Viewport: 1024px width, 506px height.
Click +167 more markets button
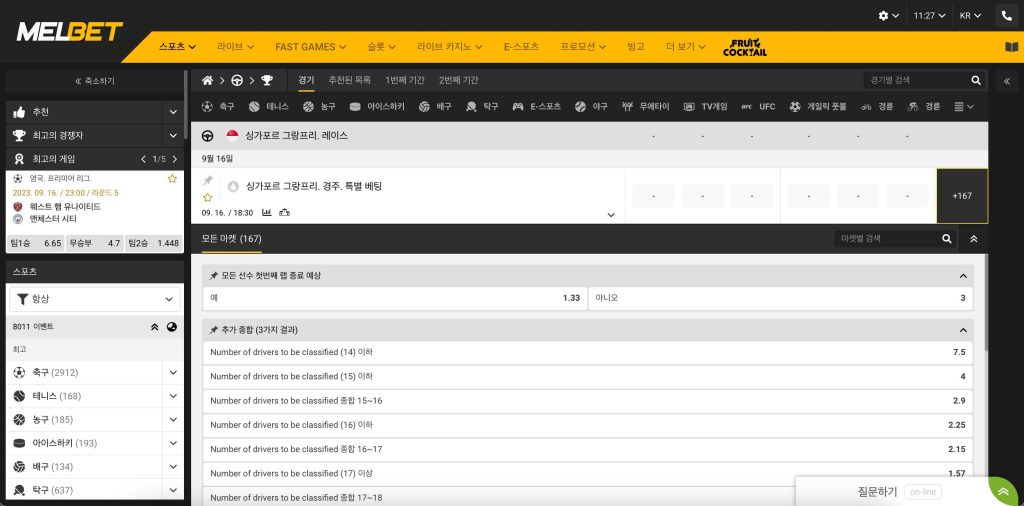[962, 196]
